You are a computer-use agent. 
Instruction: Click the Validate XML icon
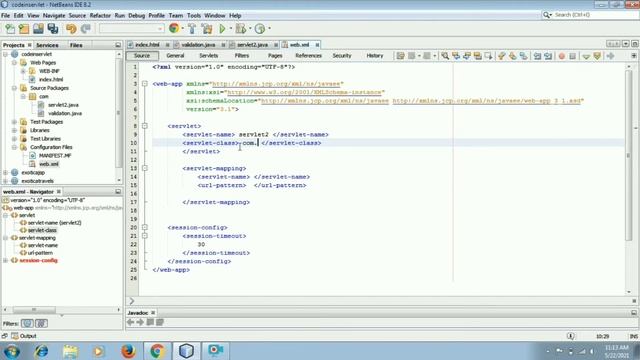point(597,56)
